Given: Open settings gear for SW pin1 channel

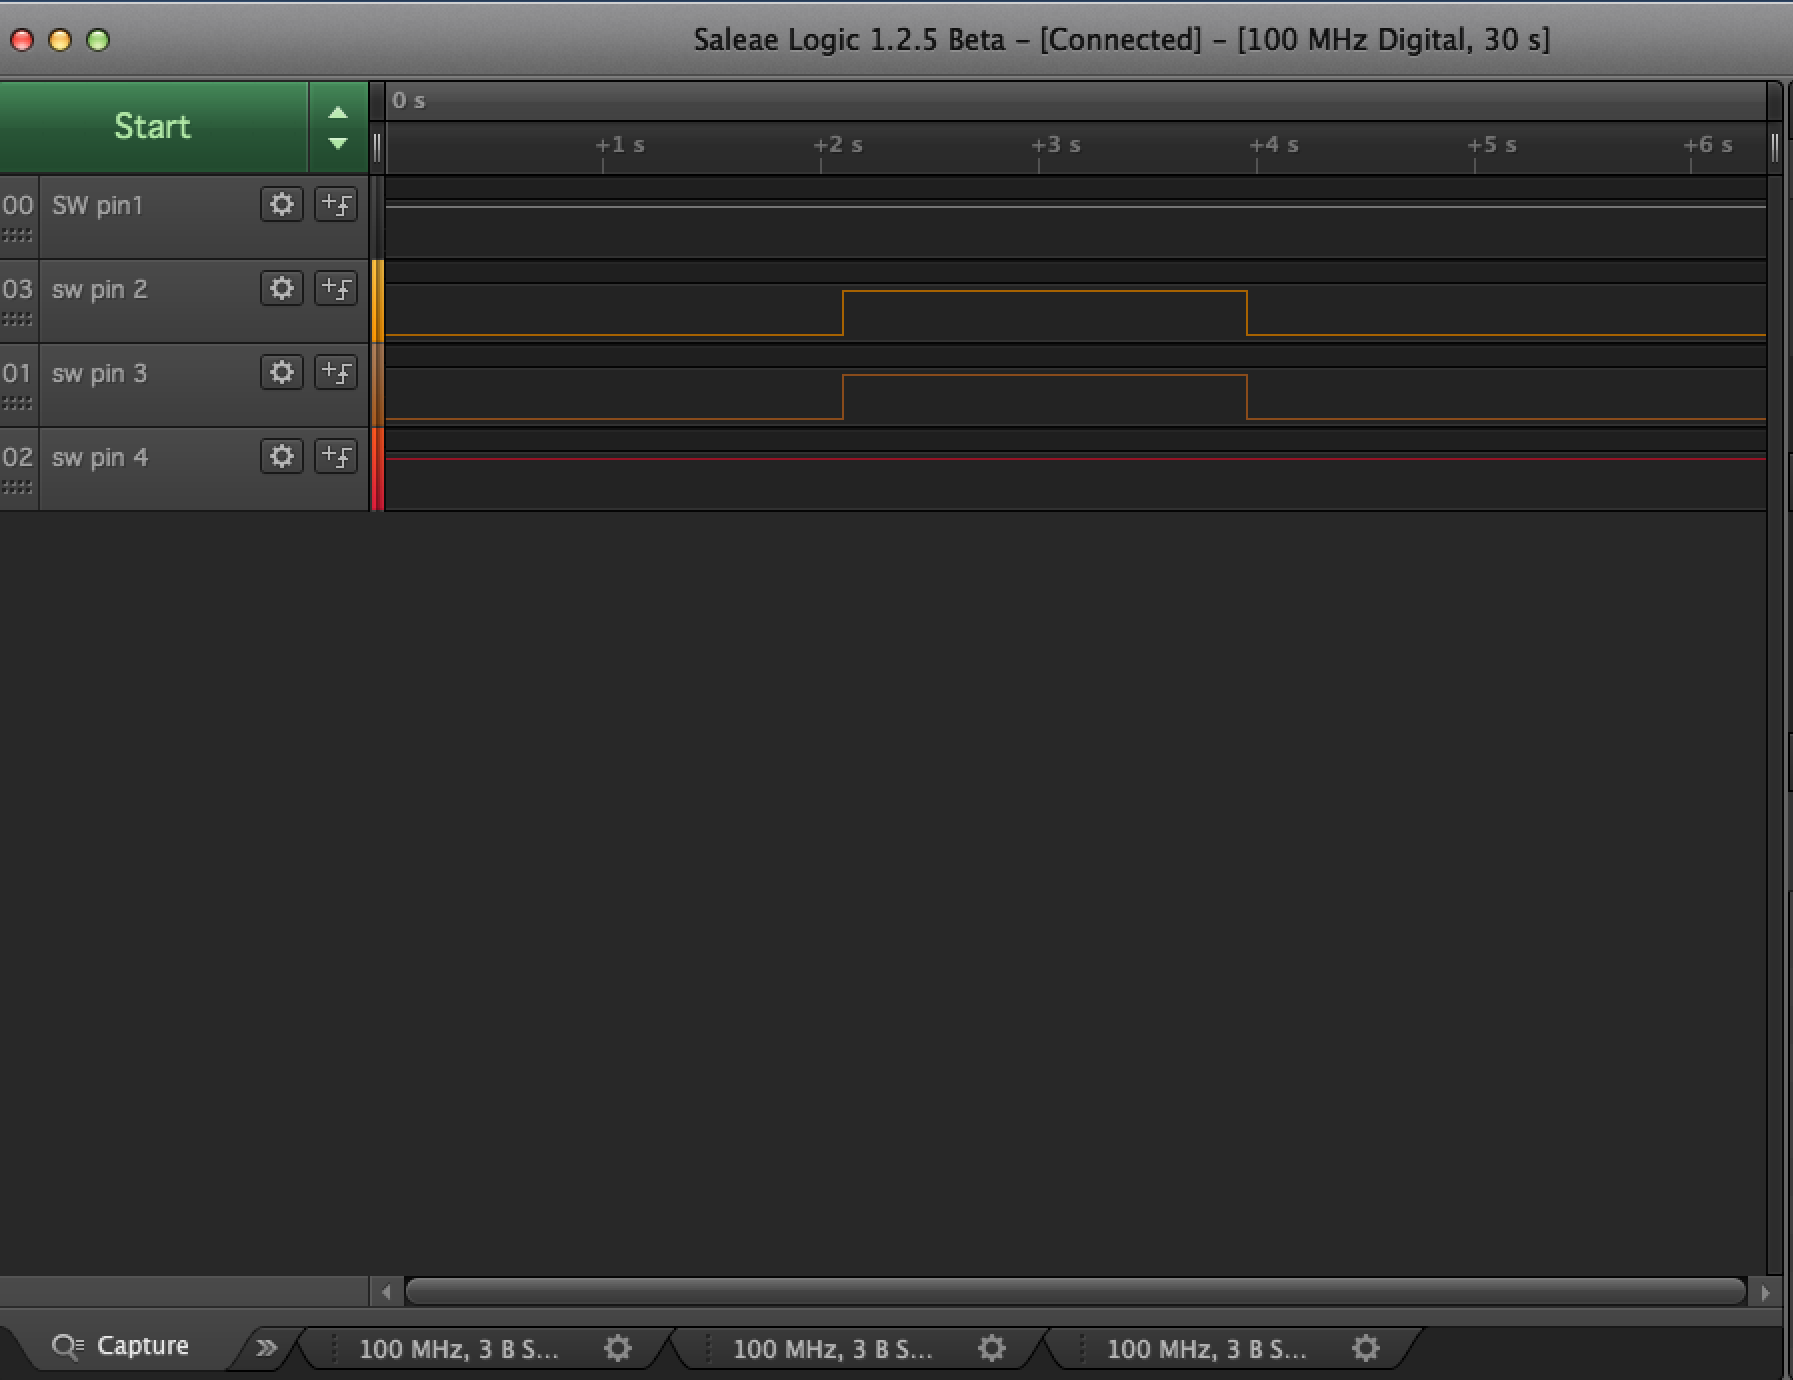Looking at the screenshot, I should click(x=282, y=204).
